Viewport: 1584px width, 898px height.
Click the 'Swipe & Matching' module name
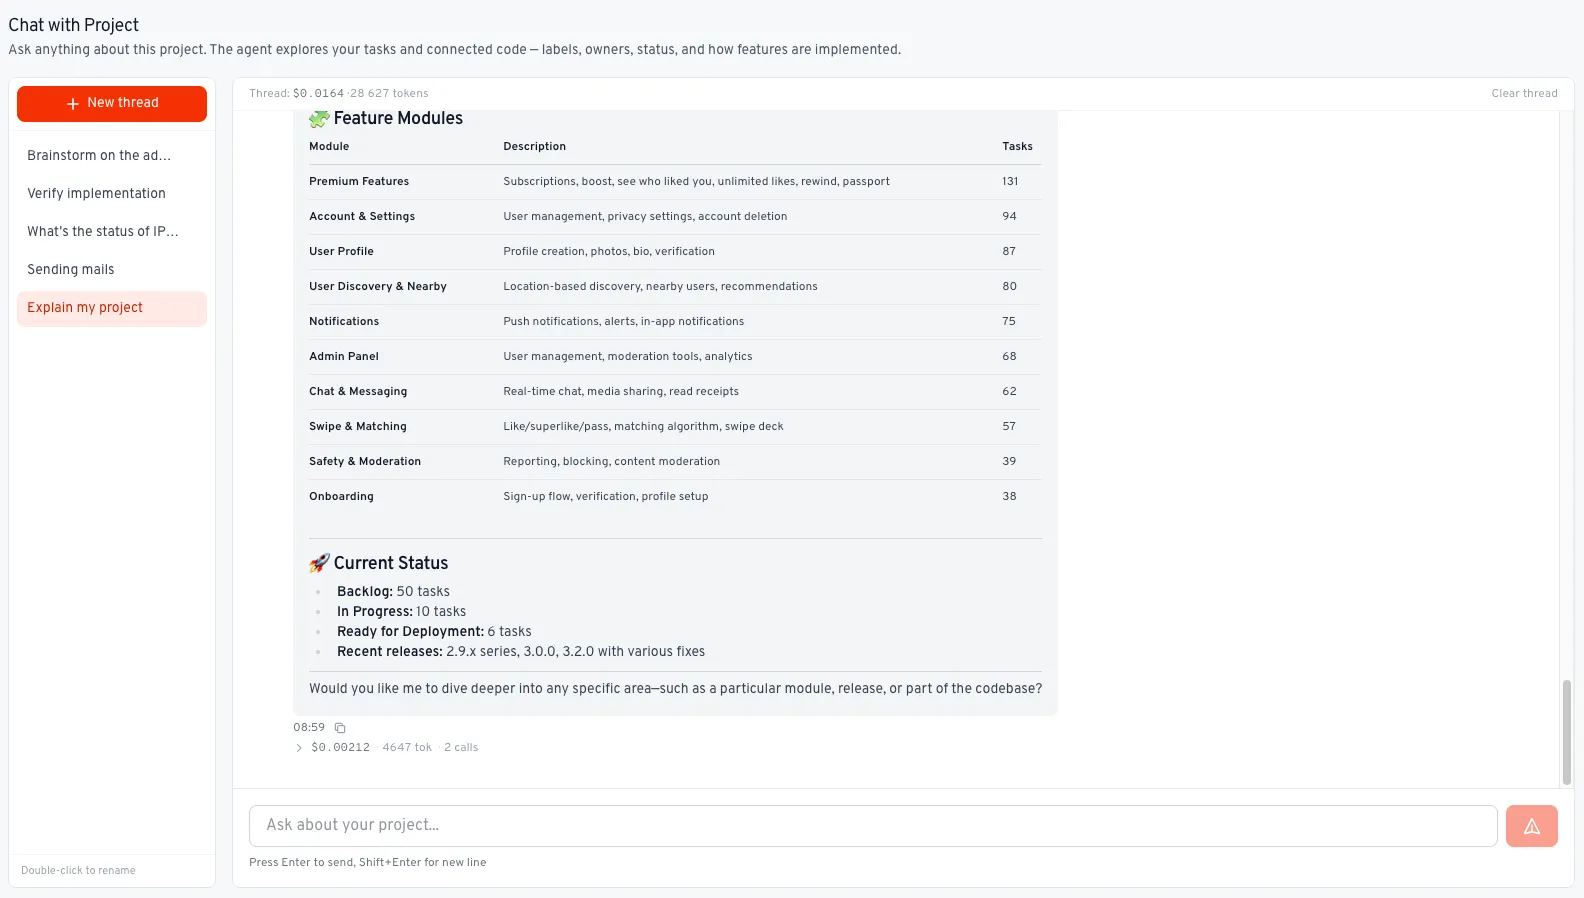(358, 427)
